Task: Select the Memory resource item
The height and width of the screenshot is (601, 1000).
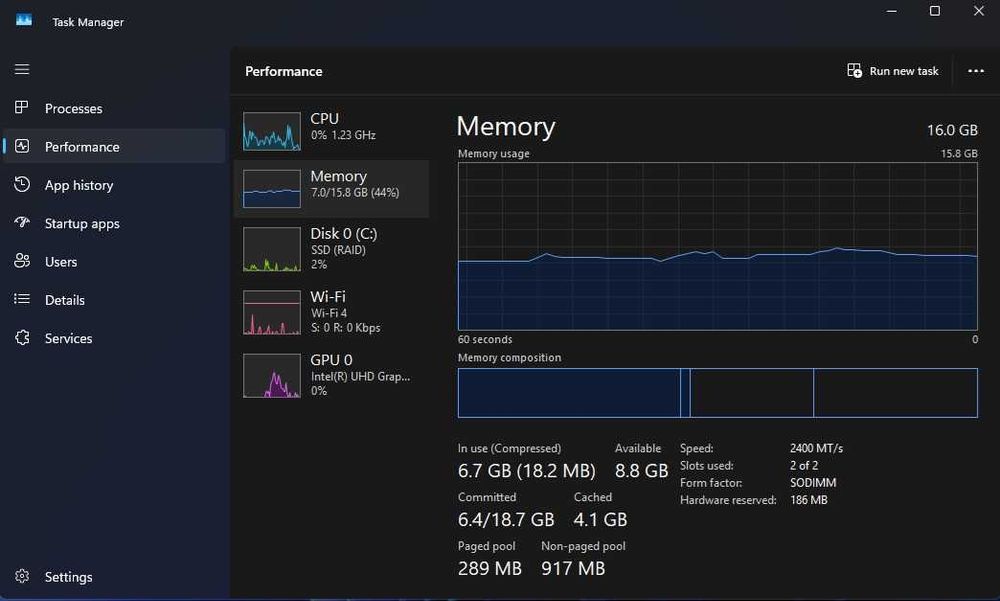Action: click(331, 188)
